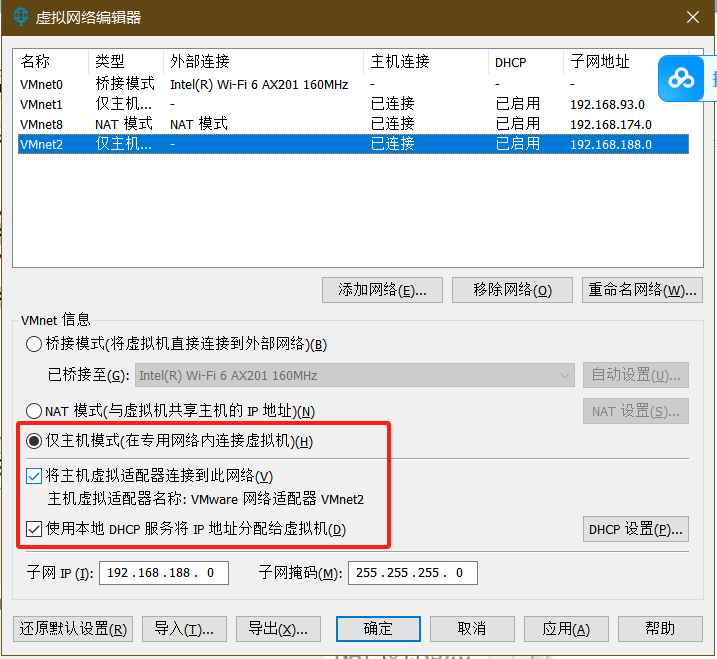717x659 pixels.
Task: Open DHCP 设置 dialog
Action: point(636,529)
